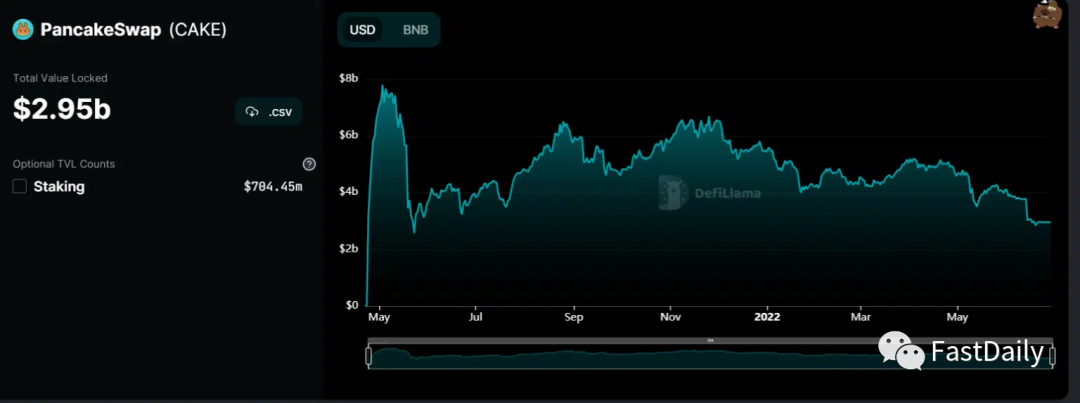Click the Sep x-axis label
Image resolution: width=1080 pixels, height=403 pixels.
[574, 318]
